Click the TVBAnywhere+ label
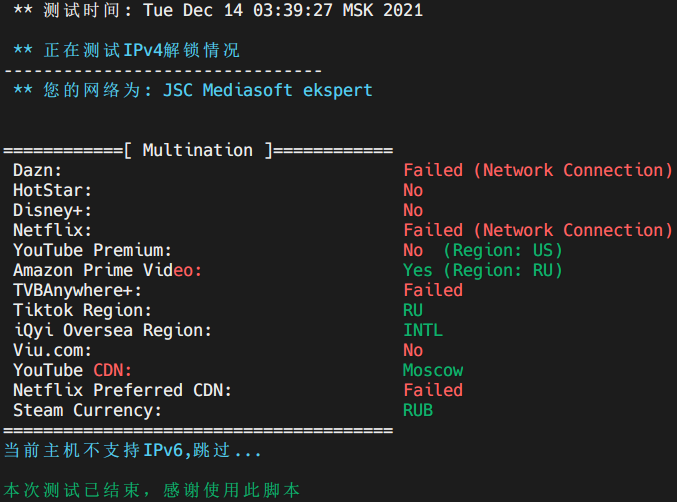Screen dimensions: 677x502 pyautogui.click(x=77, y=290)
